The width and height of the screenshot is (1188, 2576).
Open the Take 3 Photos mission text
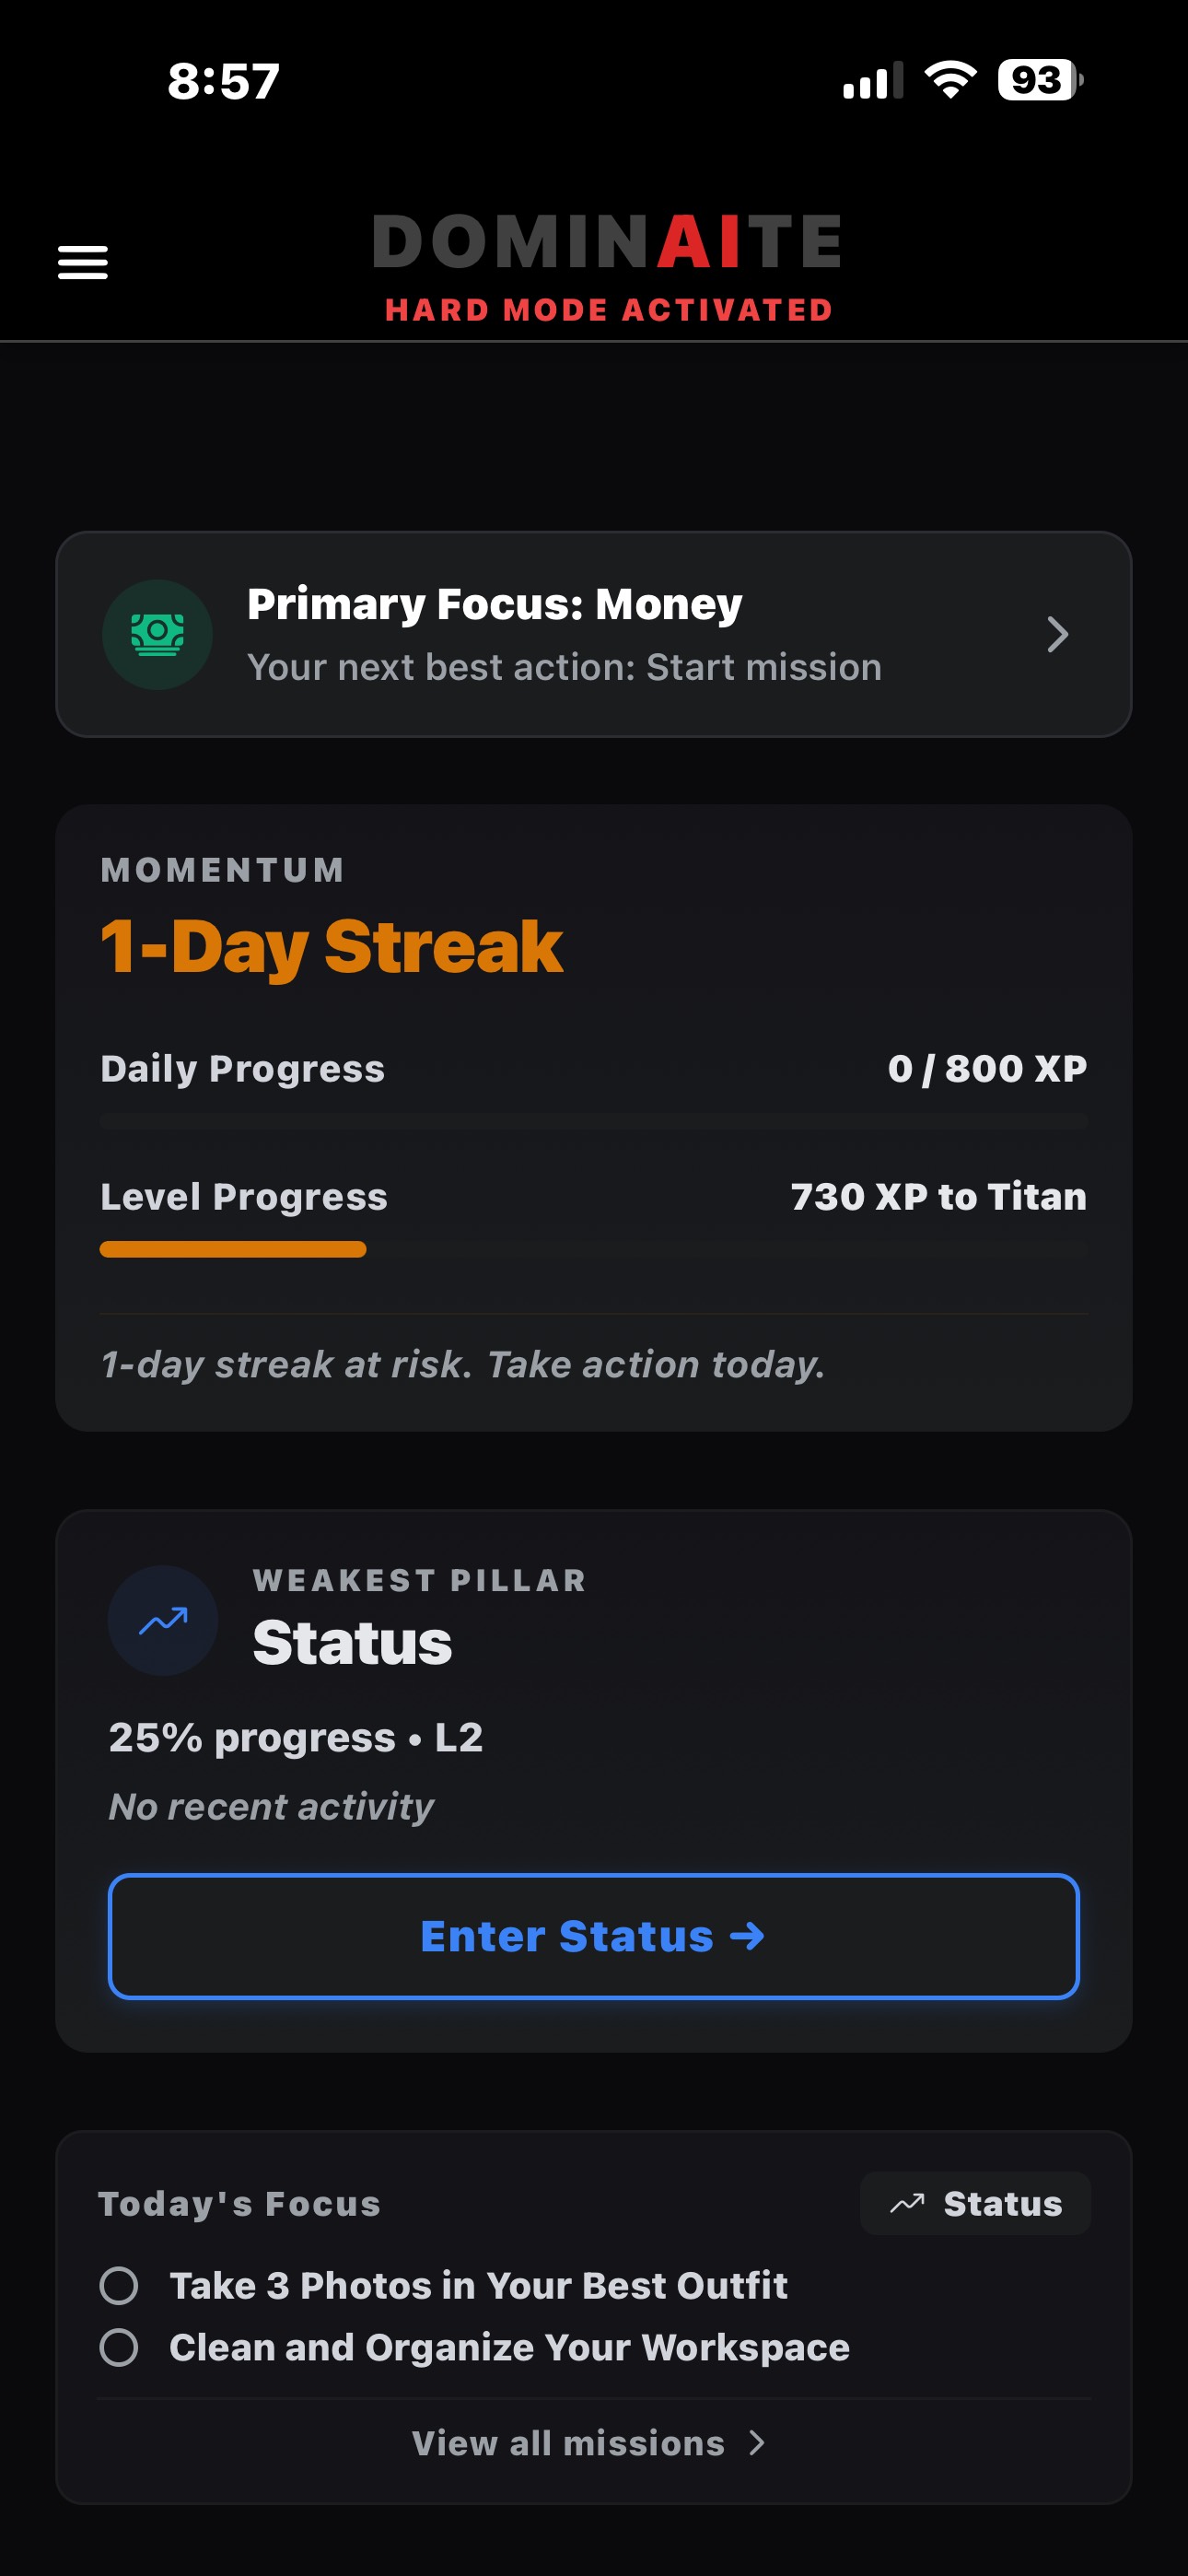pyautogui.click(x=478, y=2285)
